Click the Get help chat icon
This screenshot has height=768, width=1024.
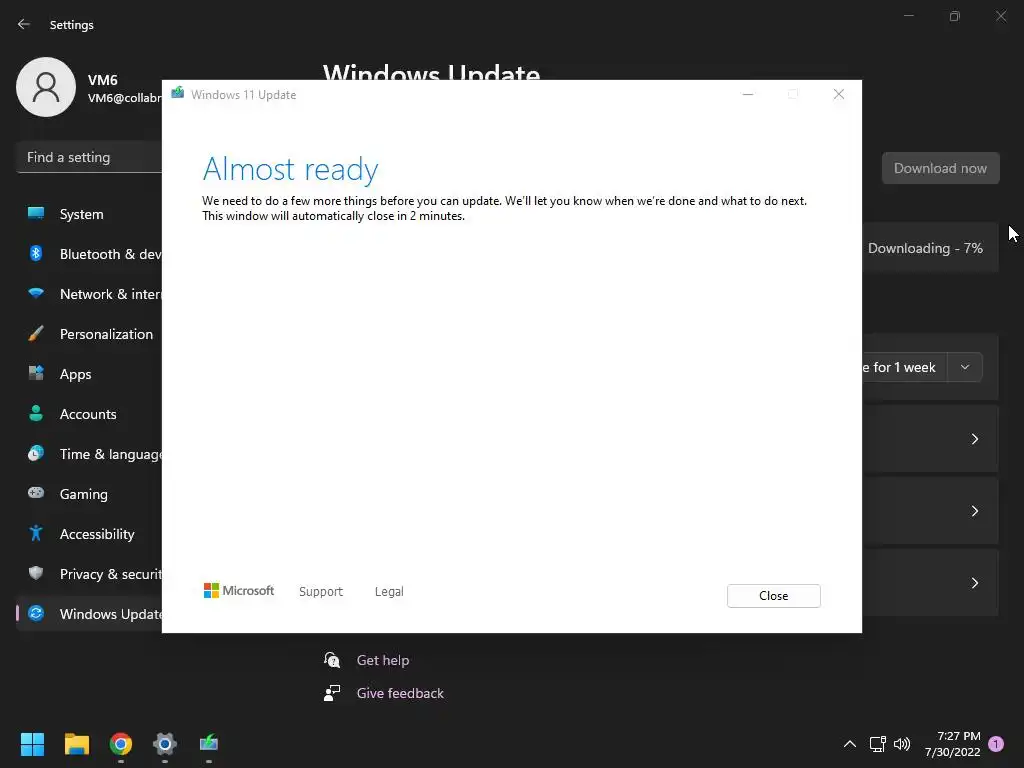pos(332,660)
